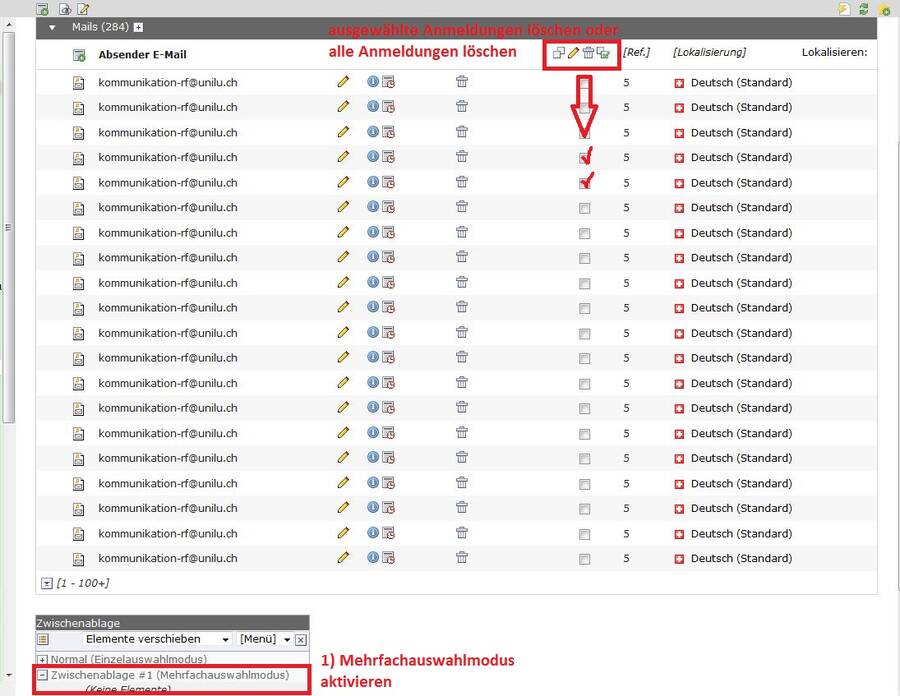Viewport: 900px width, 696px height.
Task: Click the left vertical scrollbar thumb
Action: click(8, 227)
